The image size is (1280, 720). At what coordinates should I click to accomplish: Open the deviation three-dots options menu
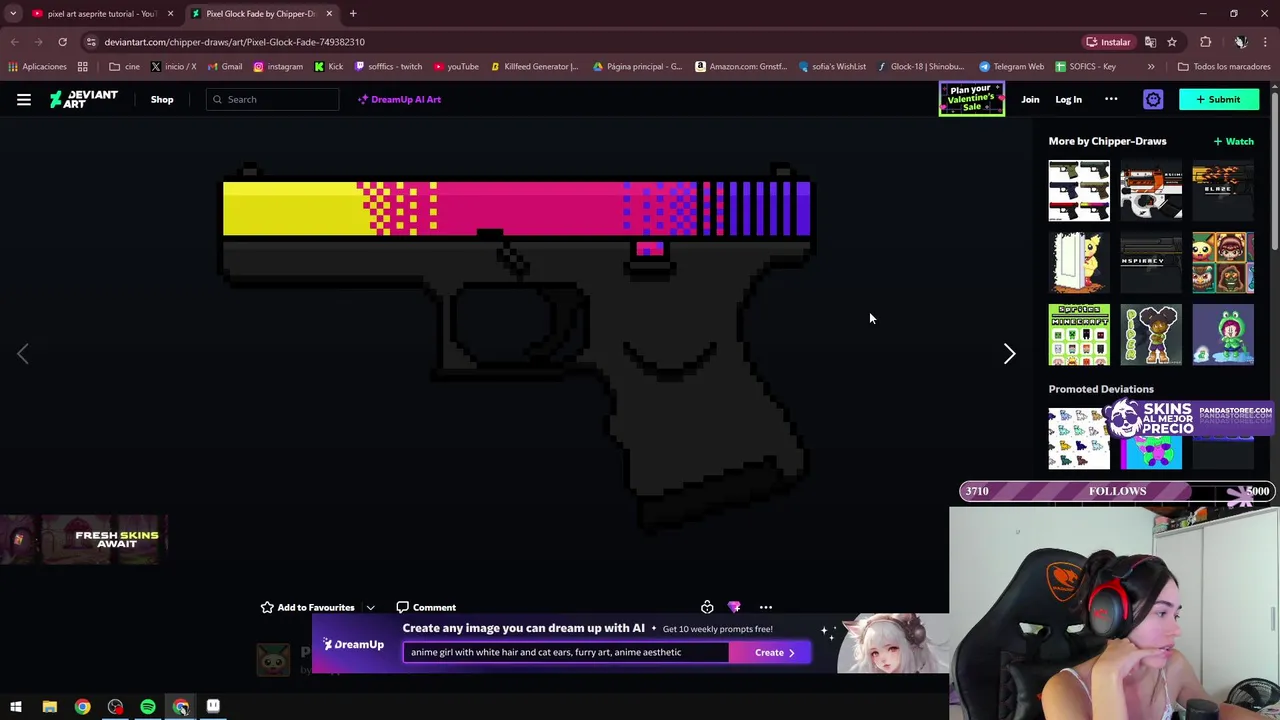pyautogui.click(x=766, y=607)
